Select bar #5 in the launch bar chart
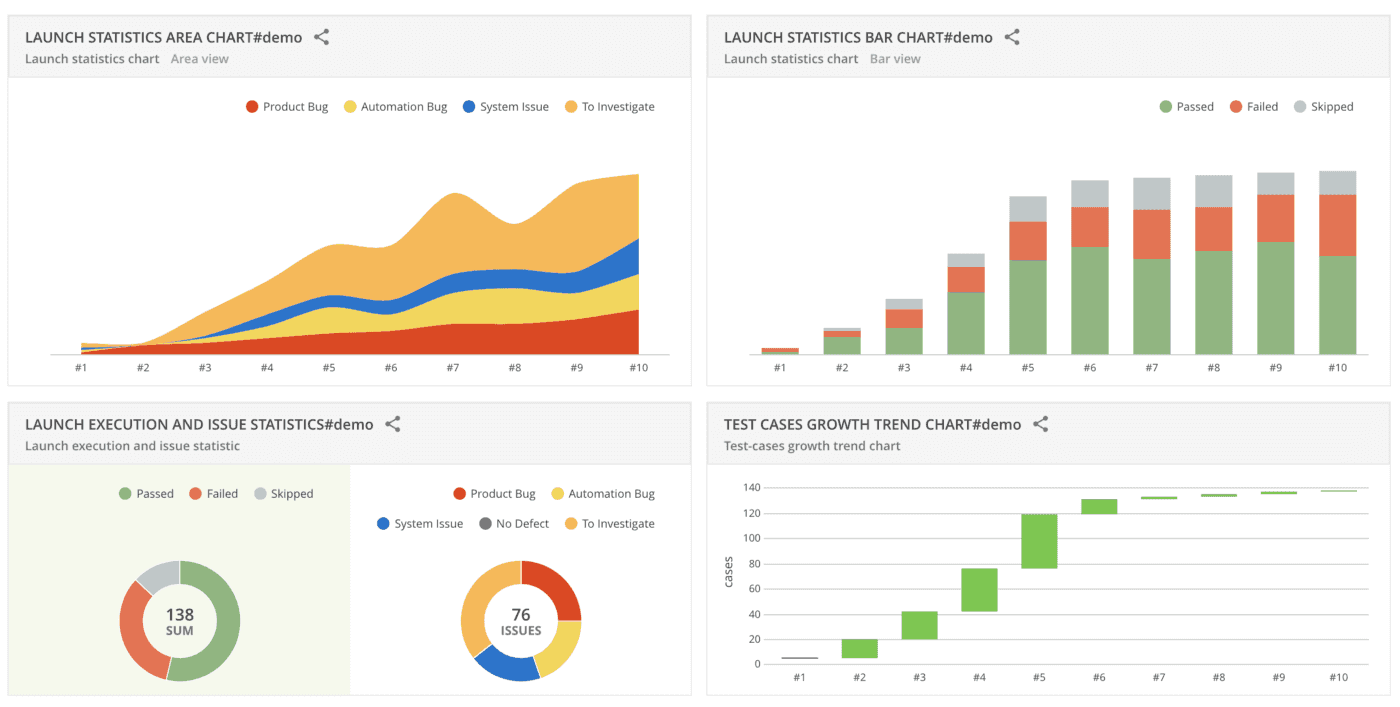 [1028, 276]
